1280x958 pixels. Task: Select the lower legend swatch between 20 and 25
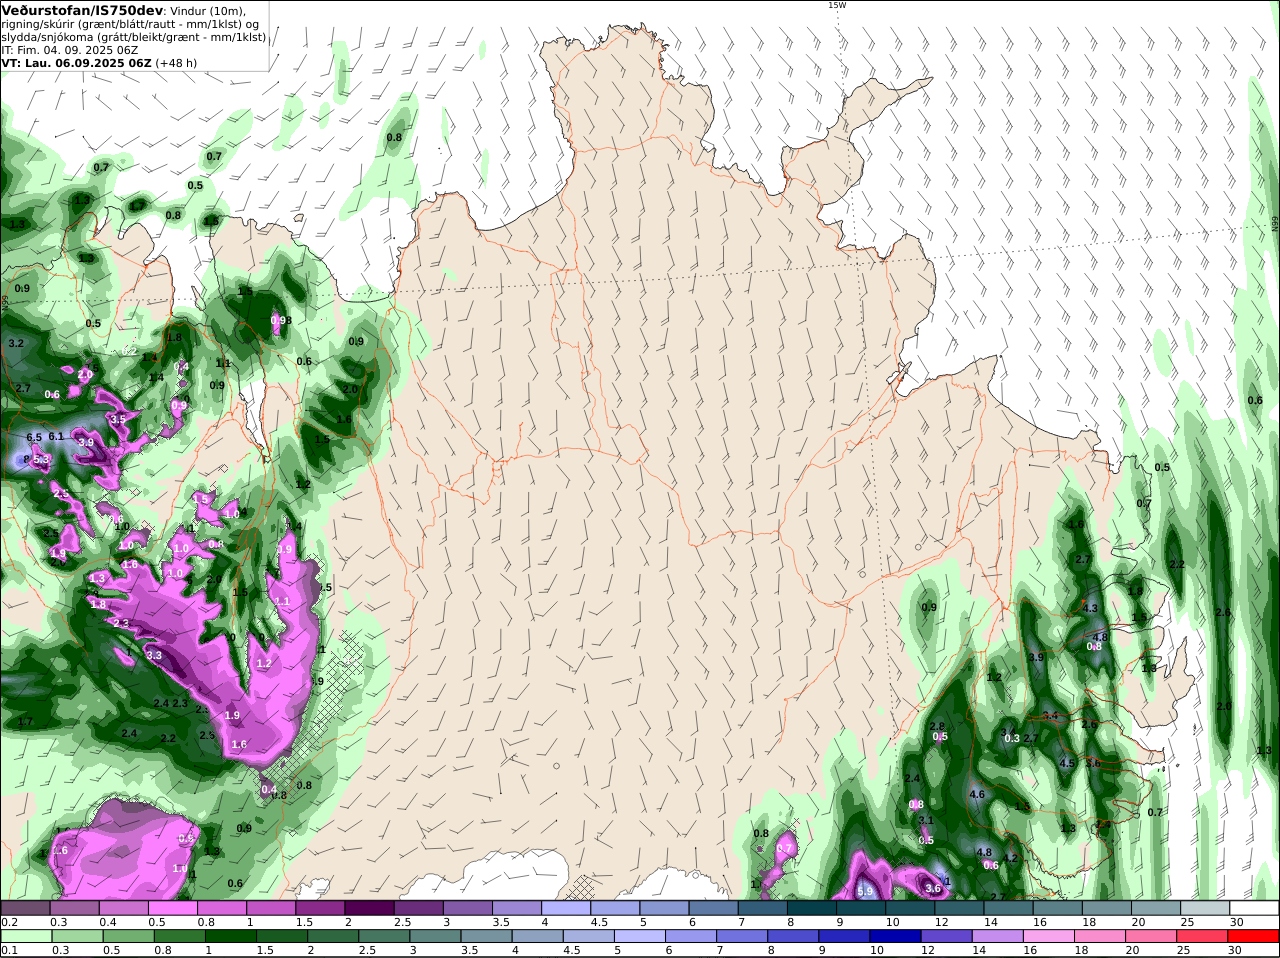[1152, 936]
